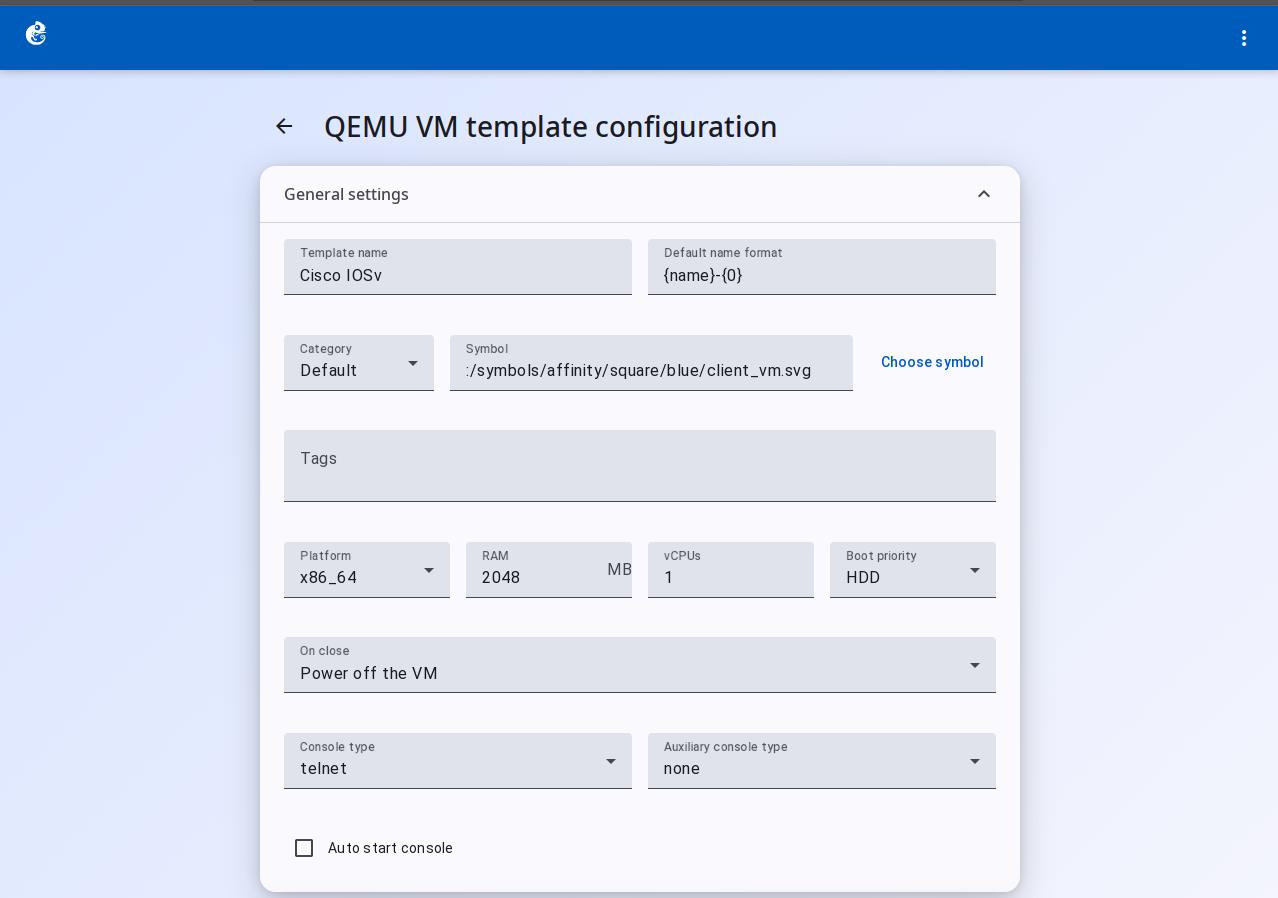The height and width of the screenshot is (898, 1278).
Task: Edit the Template name field
Action: 458,267
